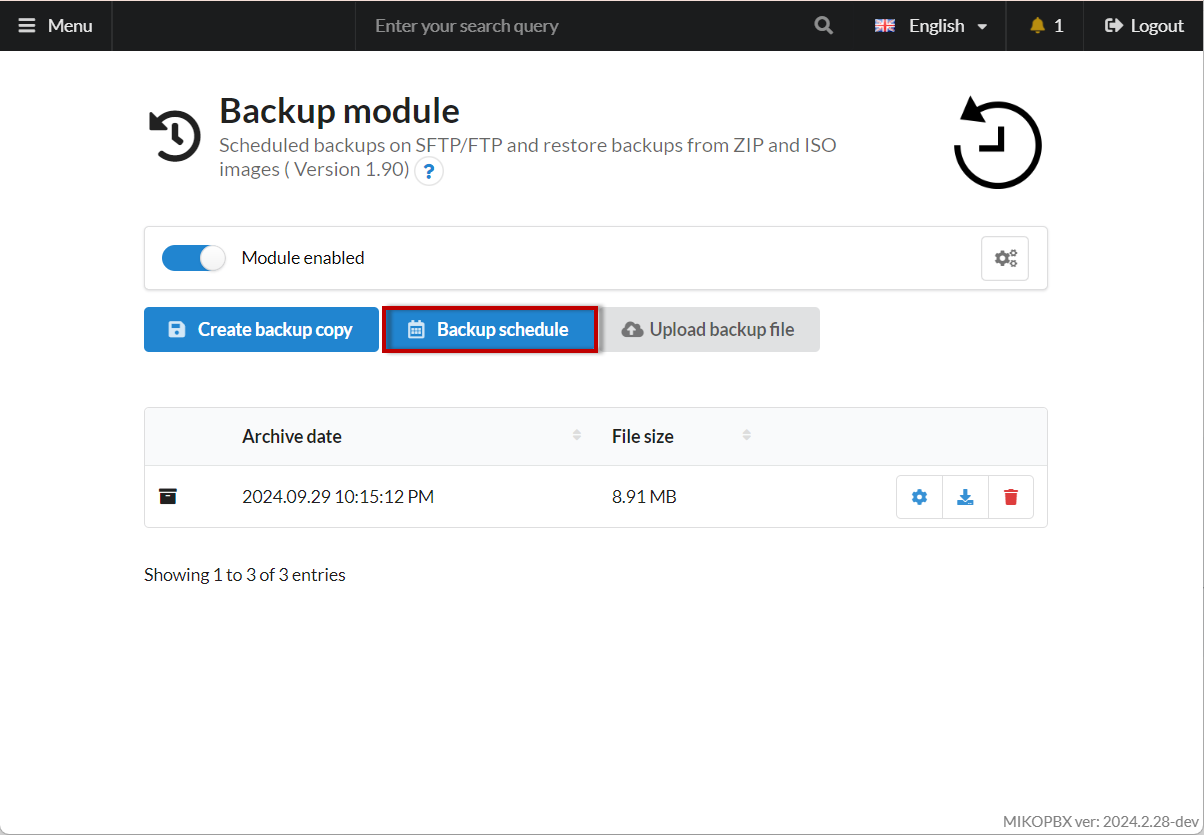1204x835 pixels.
Task: Click the blue restore gear icon
Action: click(x=920, y=497)
